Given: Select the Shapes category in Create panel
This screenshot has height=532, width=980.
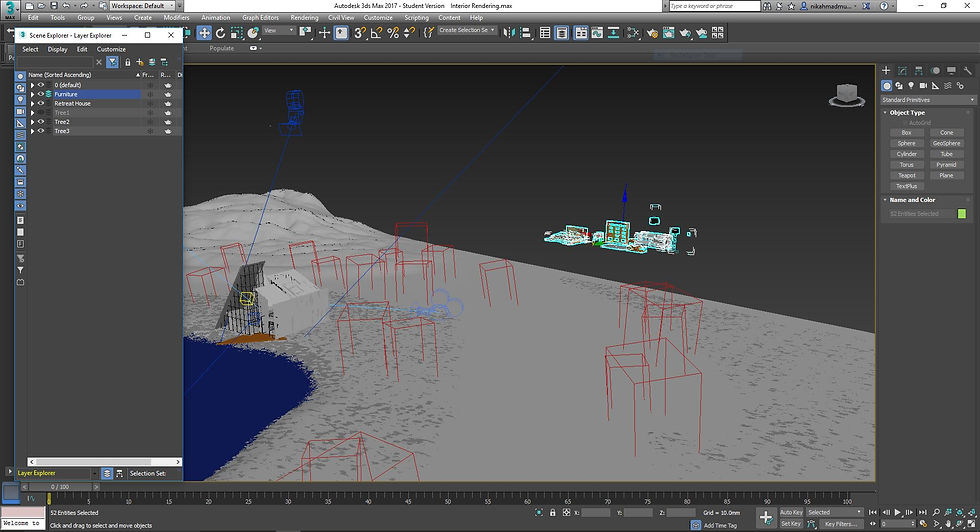Looking at the screenshot, I should (x=899, y=86).
